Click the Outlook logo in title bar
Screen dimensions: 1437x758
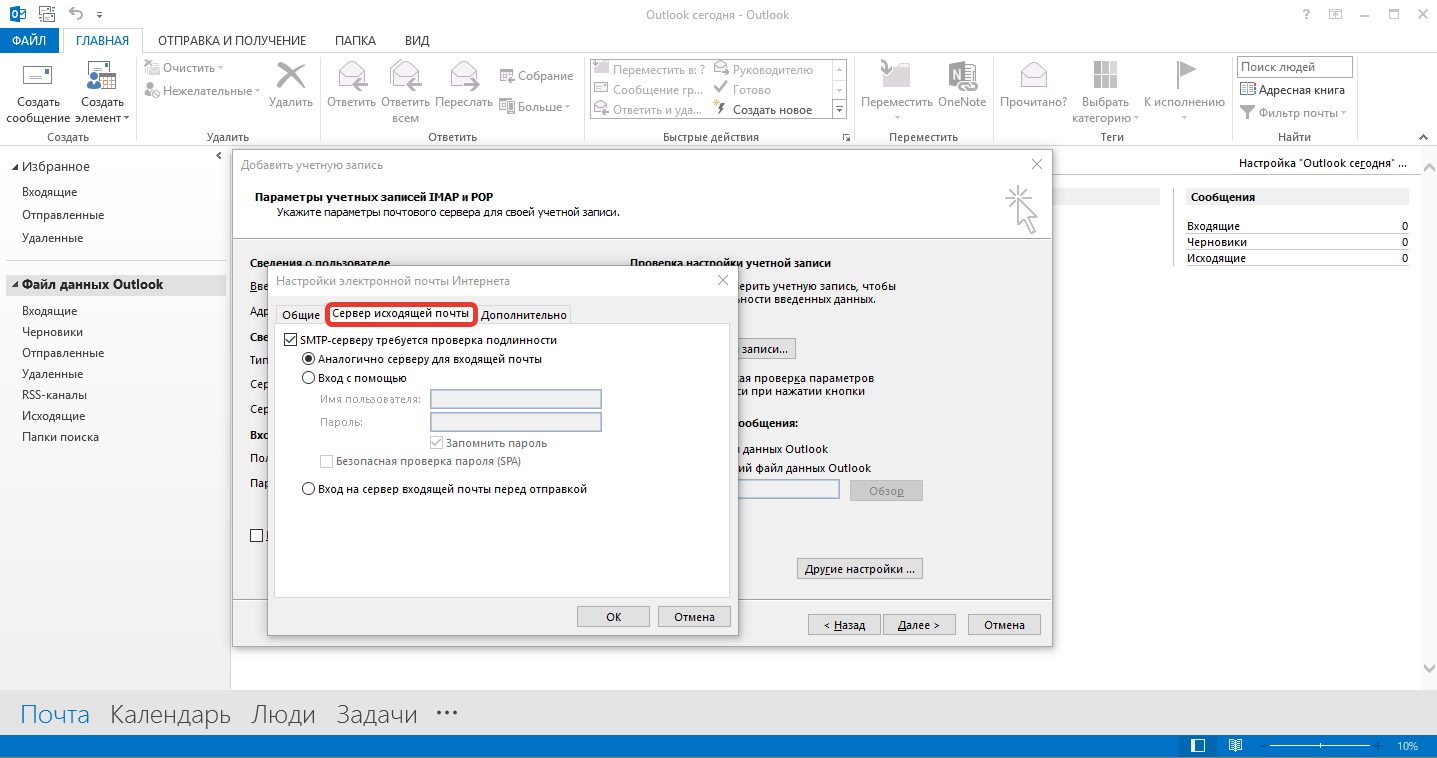point(17,14)
